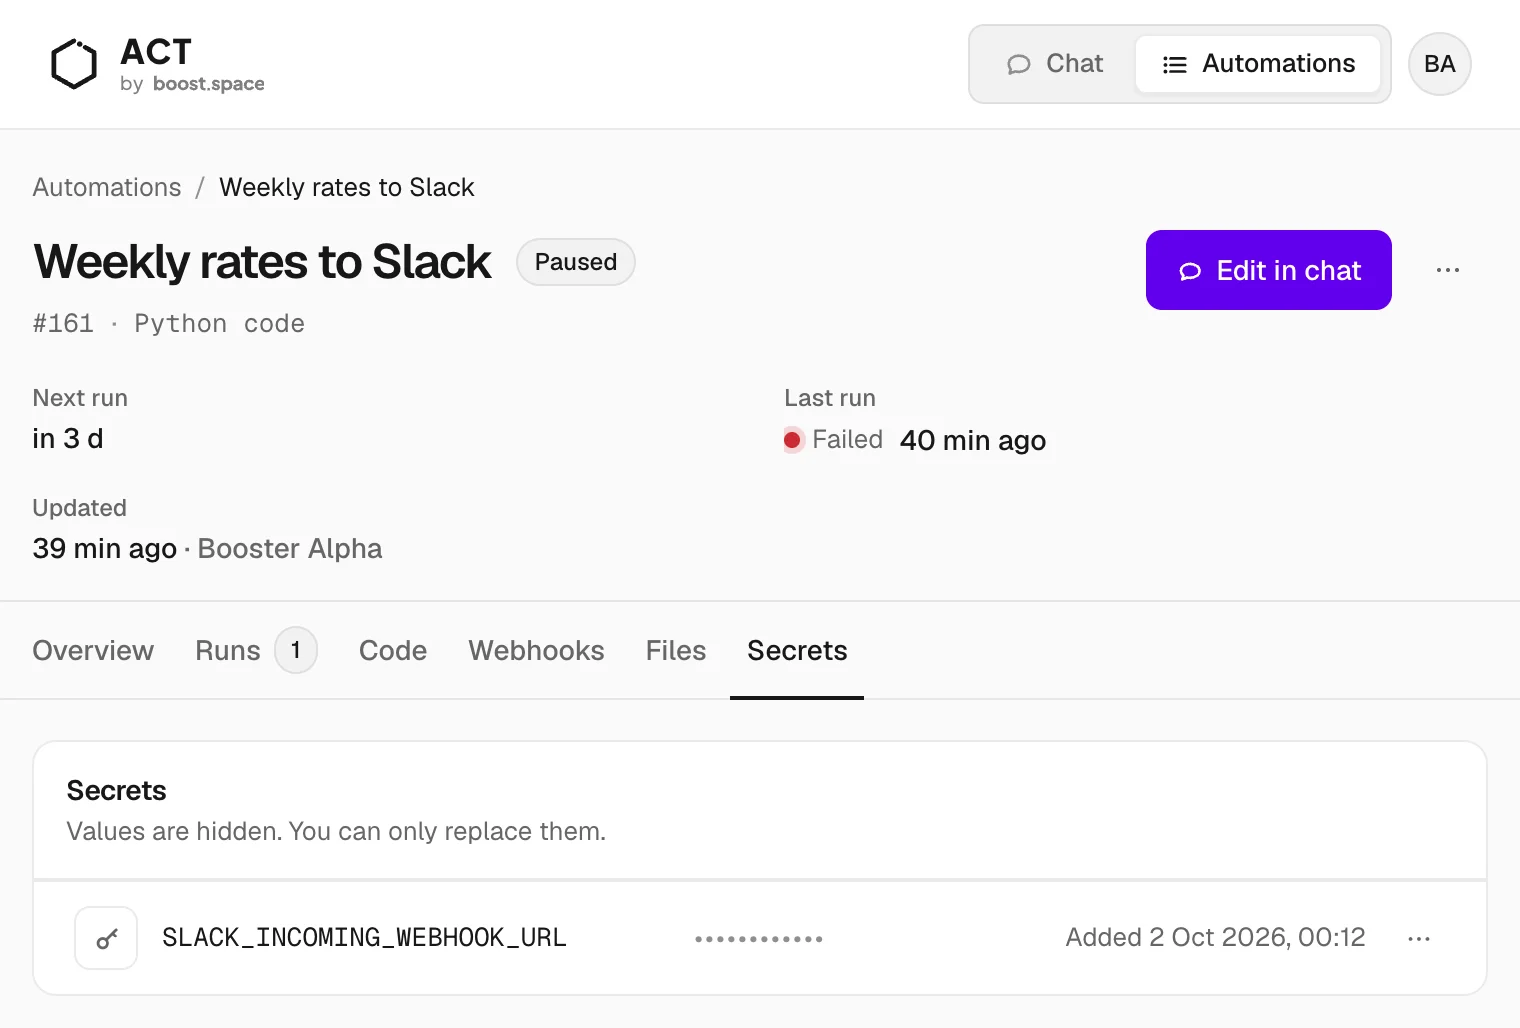1520x1028 pixels.
Task: Click the Edit in chat button
Action: pos(1268,270)
